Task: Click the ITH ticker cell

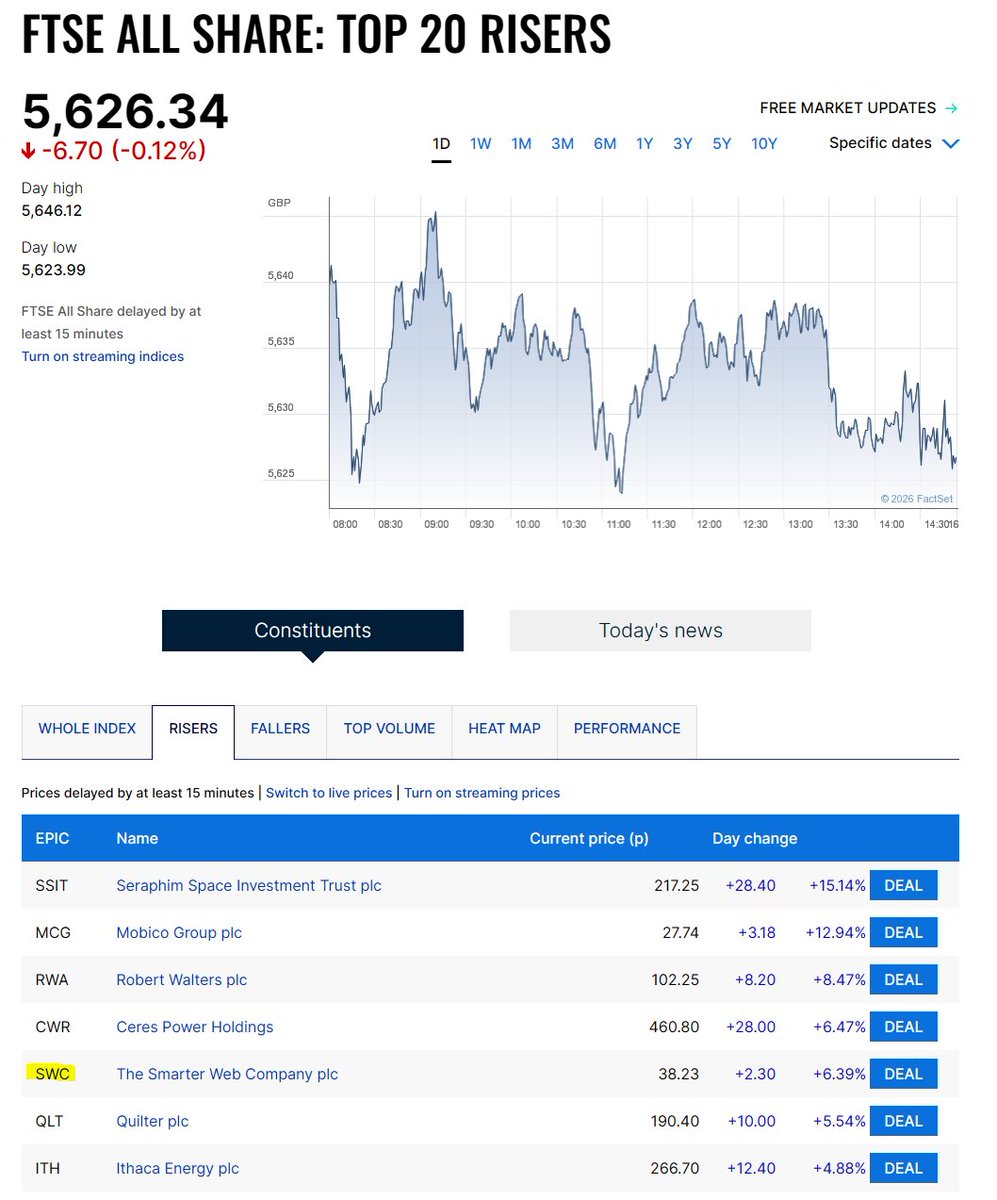Action: (48, 1168)
